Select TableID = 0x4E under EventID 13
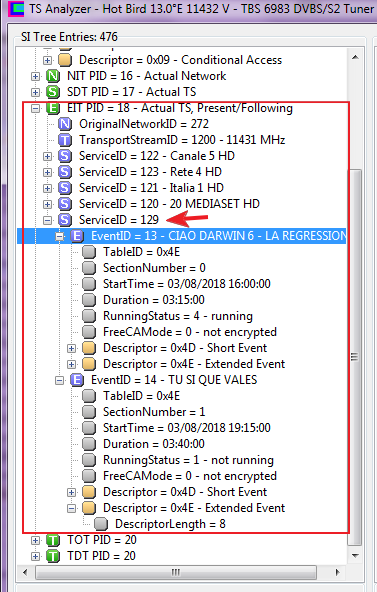The image size is (377, 592). coord(142,252)
